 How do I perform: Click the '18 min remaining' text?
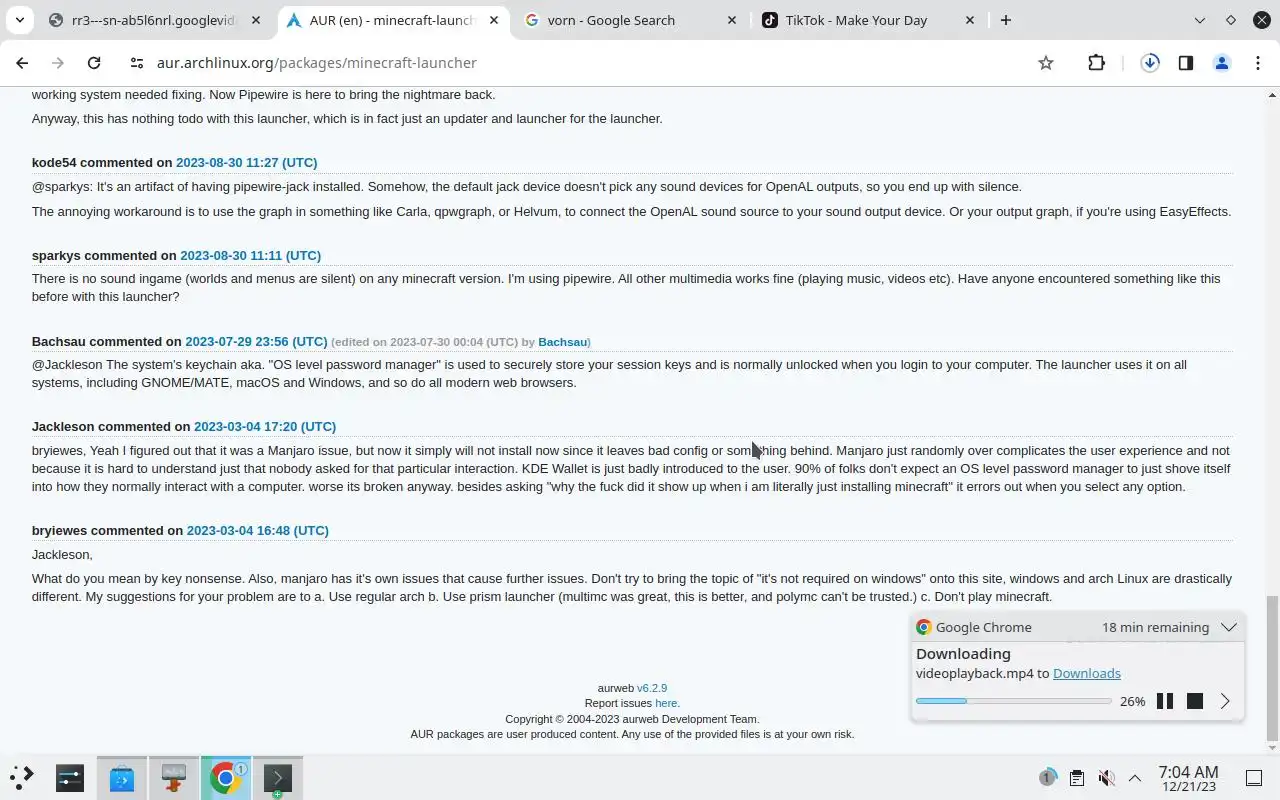pos(1155,627)
